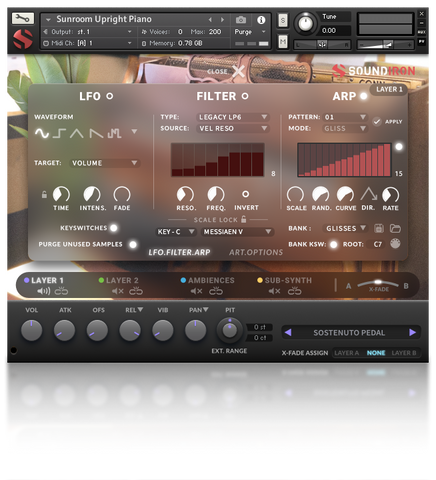
Task: Load an arp bank from folder icon
Action: click(x=395, y=228)
